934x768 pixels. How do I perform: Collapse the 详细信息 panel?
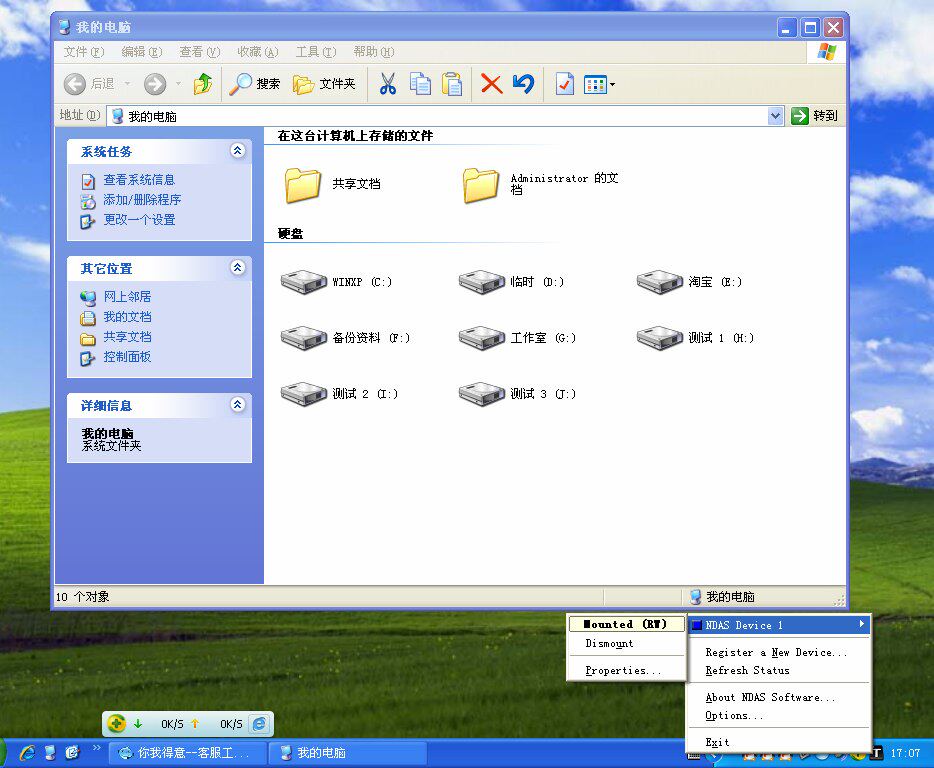point(238,405)
